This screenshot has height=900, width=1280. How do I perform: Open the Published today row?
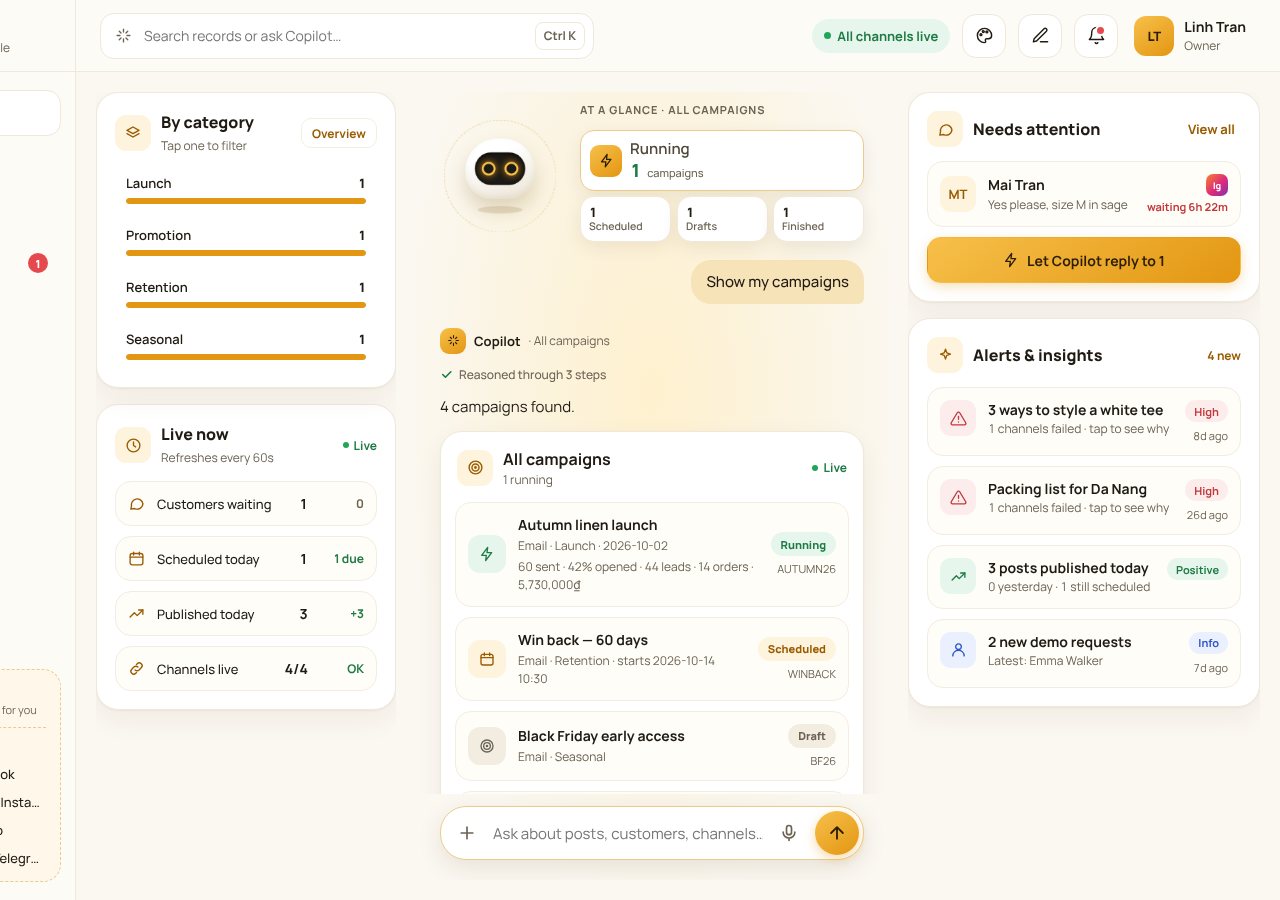pos(246,614)
